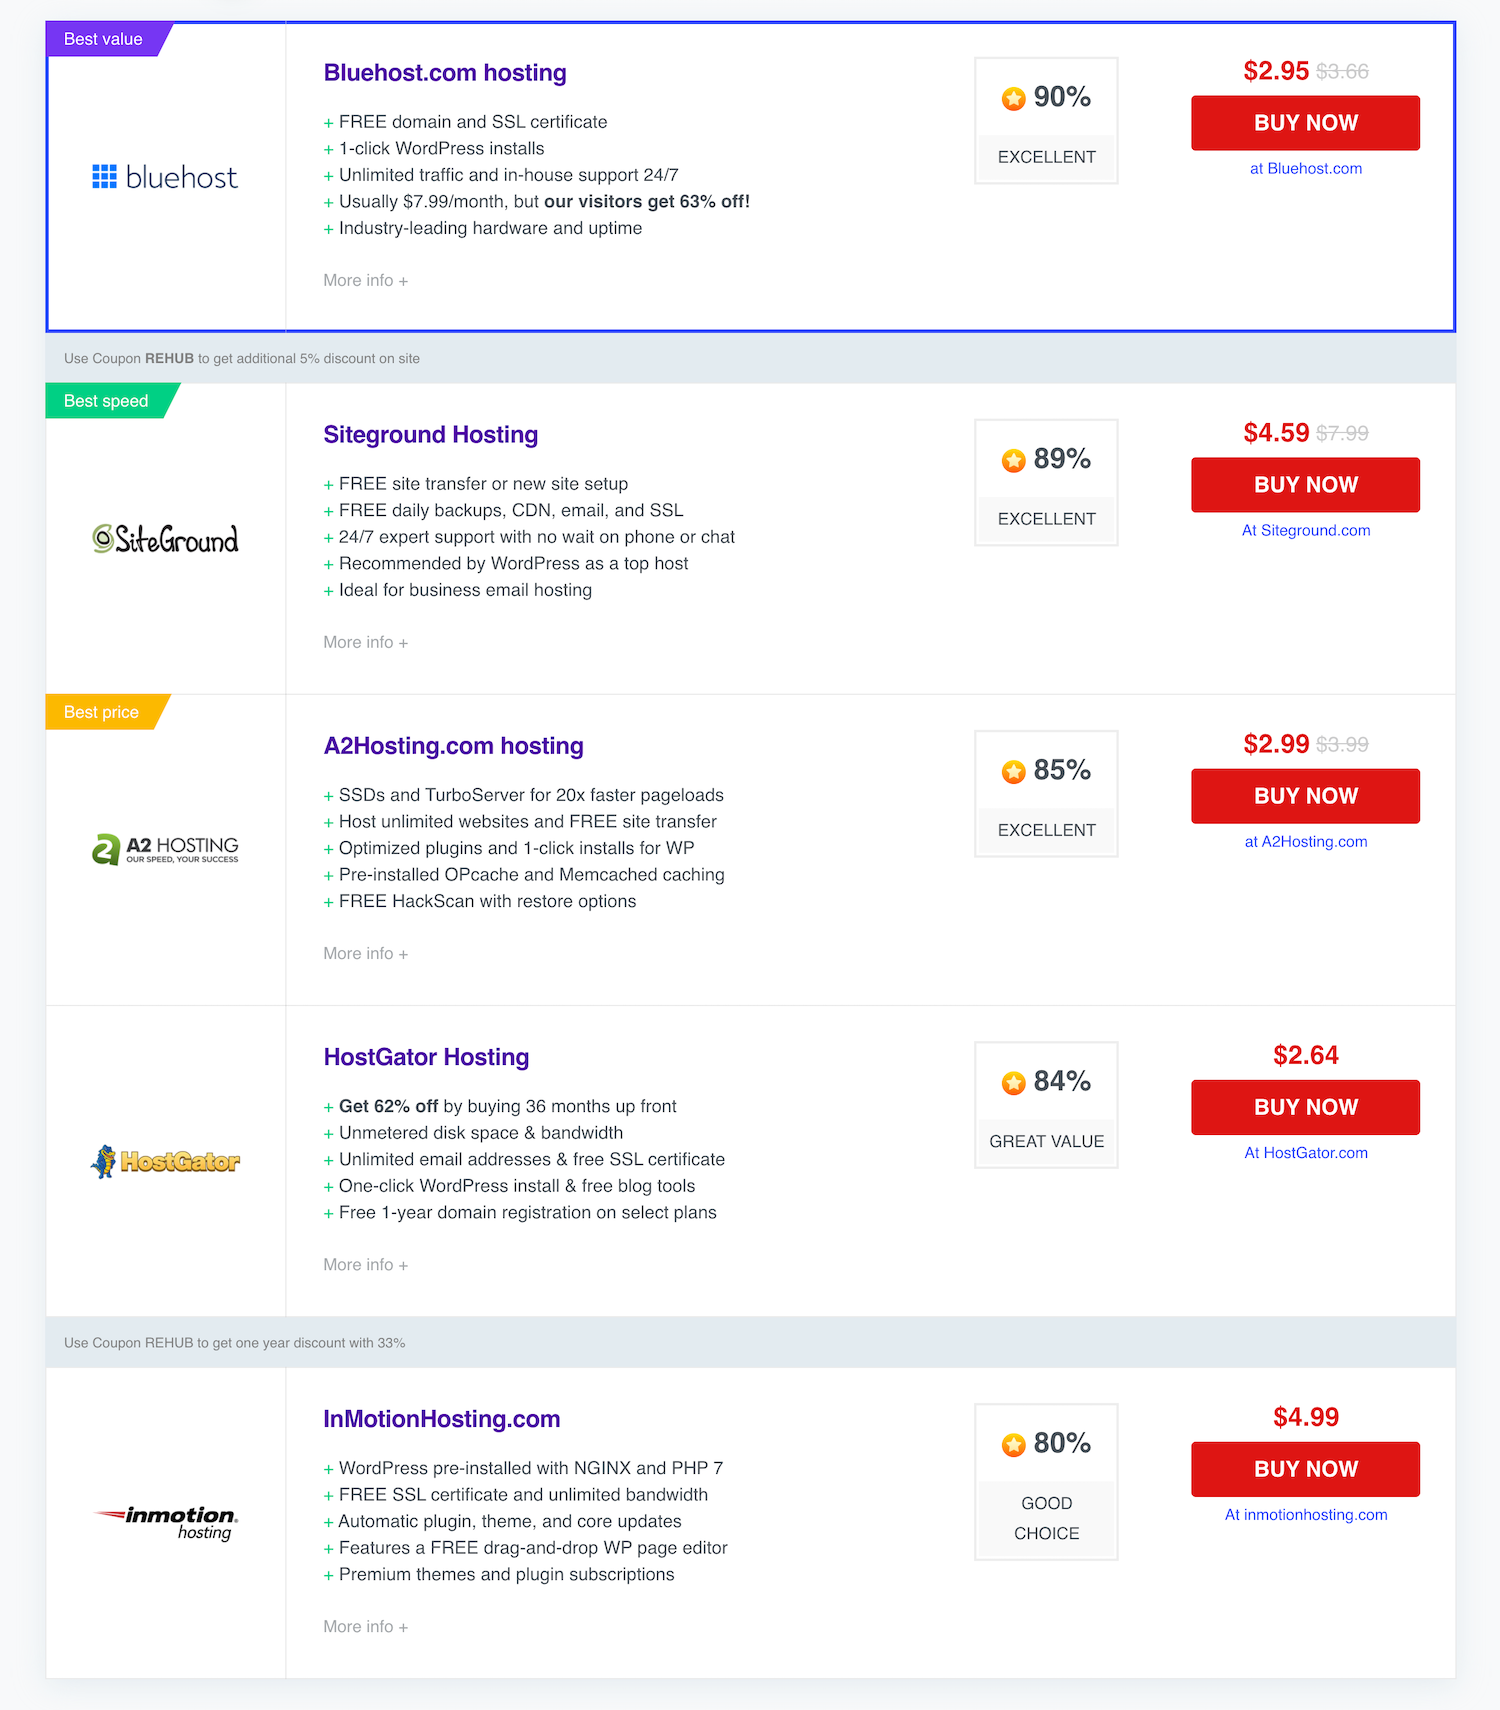This screenshot has width=1500, height=1710.
Task: Click the star icon beside 80% rating
Action: click(1014, 1444)
